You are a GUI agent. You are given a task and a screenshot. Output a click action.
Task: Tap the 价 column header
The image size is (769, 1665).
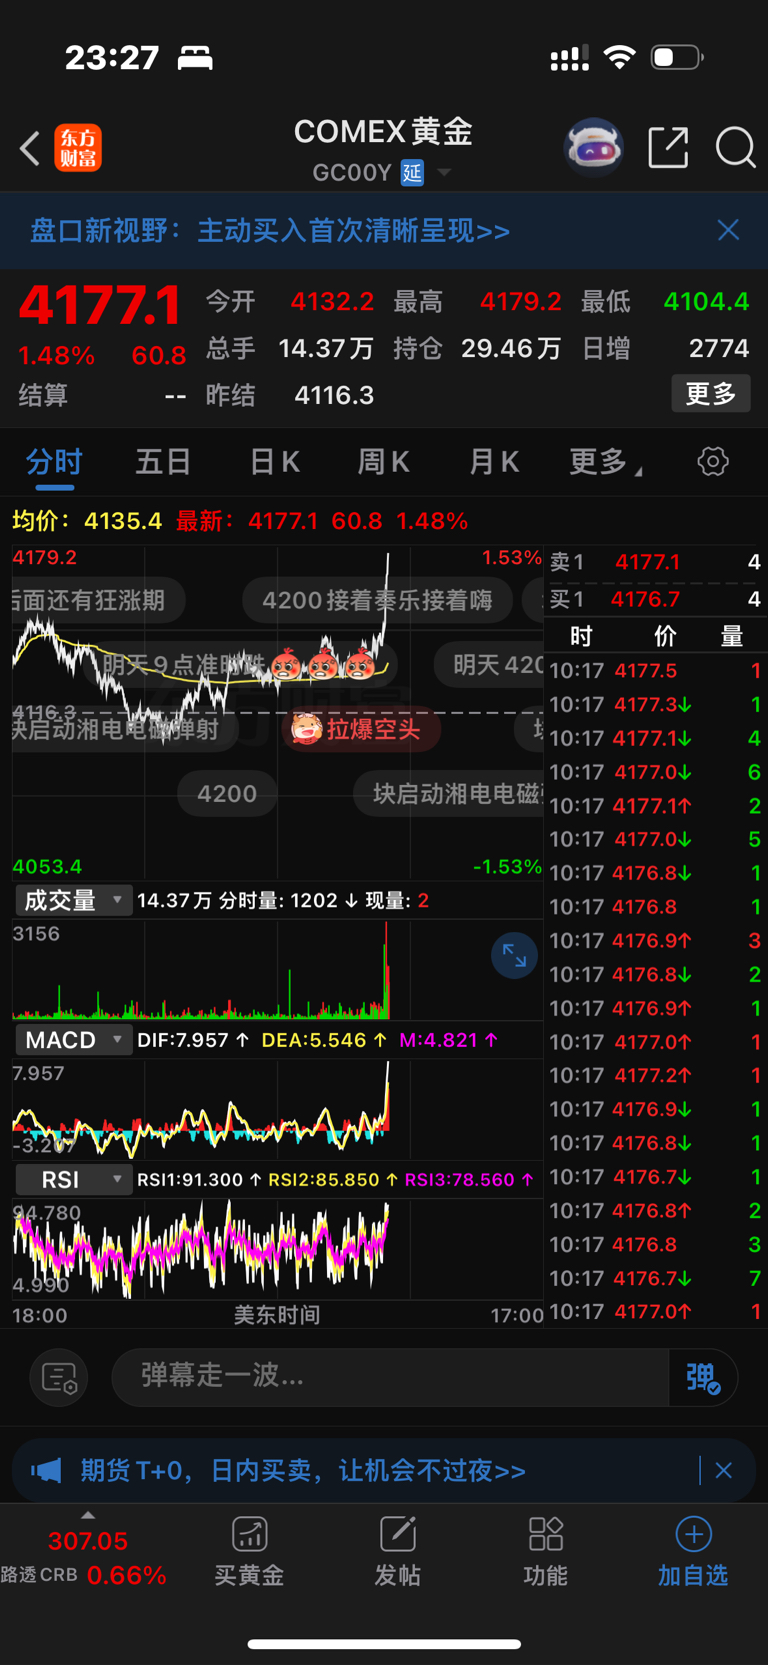[x=665, y=636]
